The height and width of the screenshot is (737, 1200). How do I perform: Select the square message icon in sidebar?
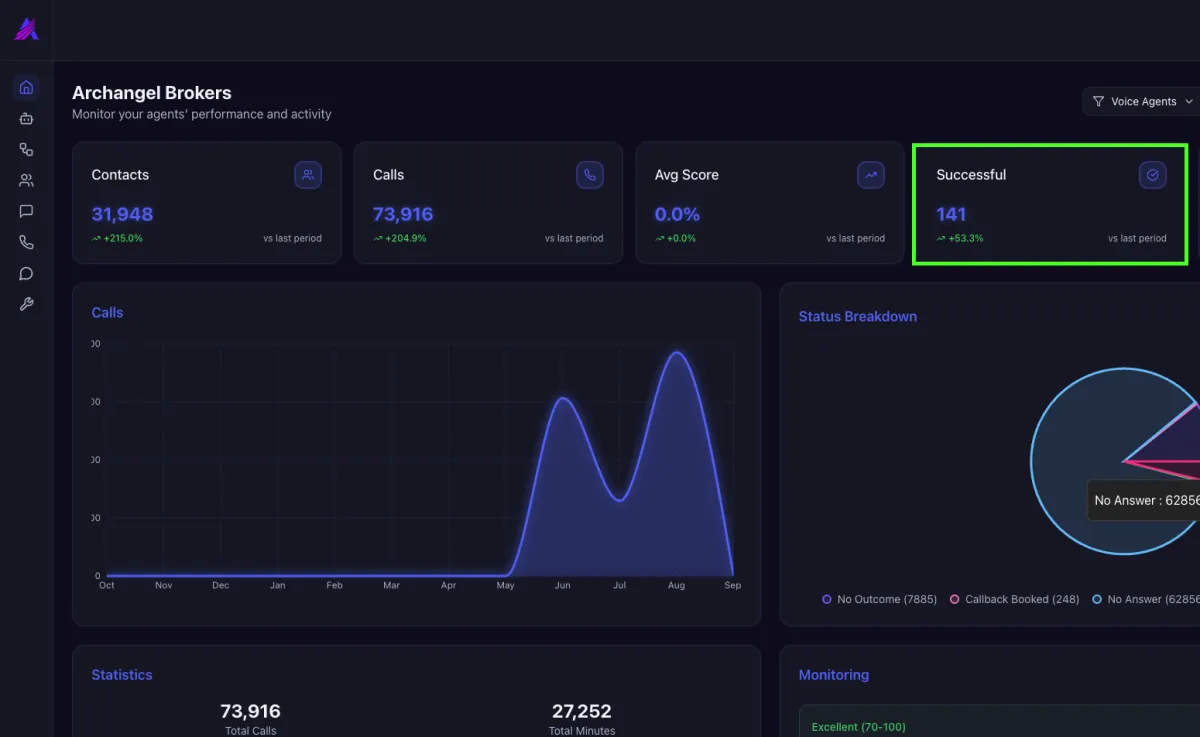pos(26,212)
